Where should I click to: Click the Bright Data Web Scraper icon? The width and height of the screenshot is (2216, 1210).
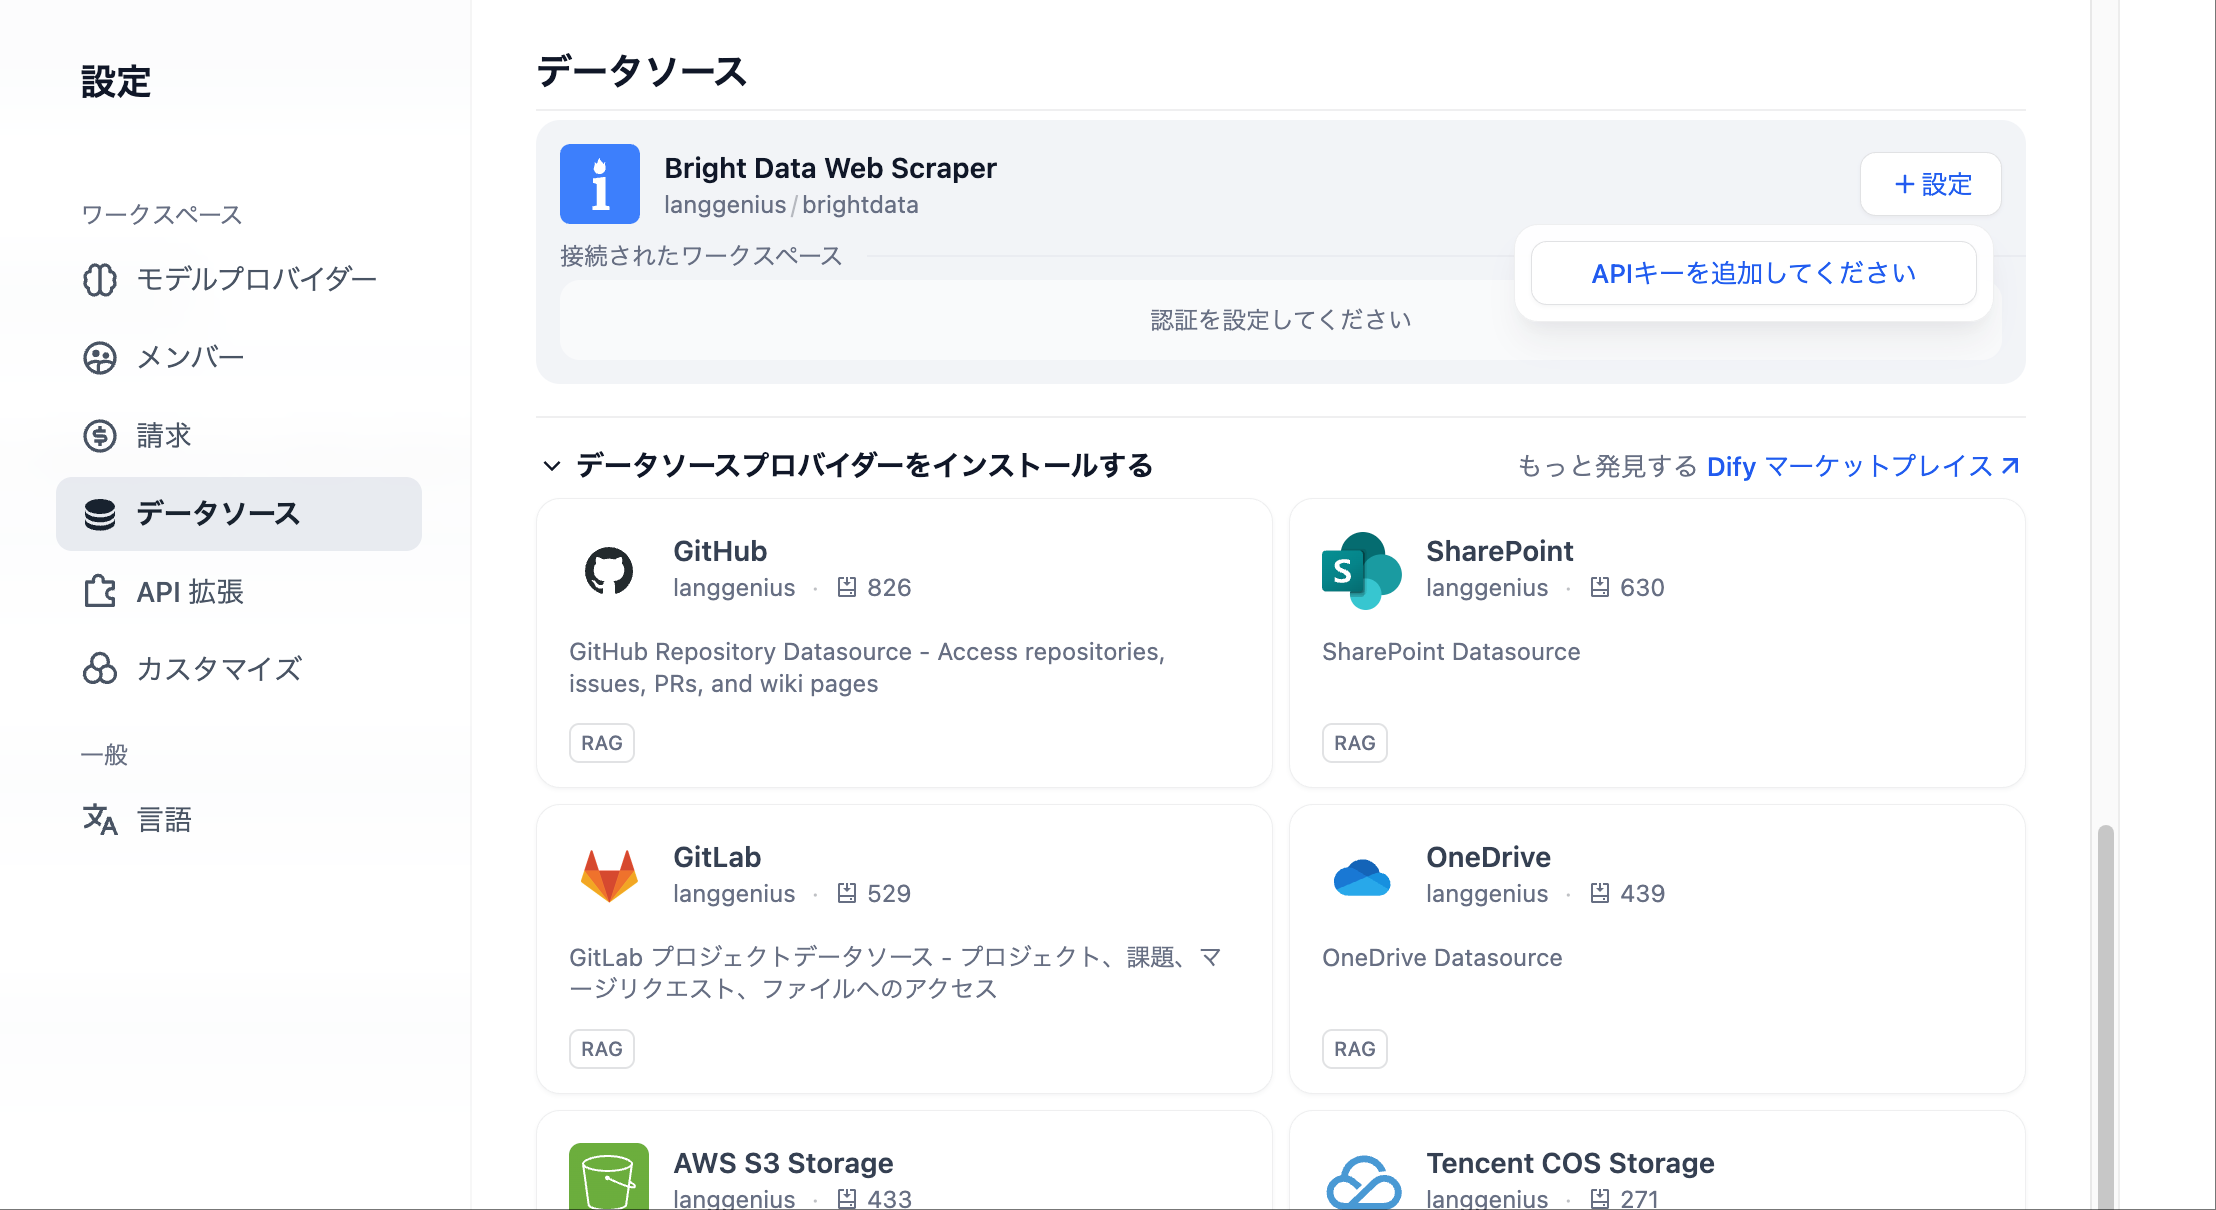pyautogui.click(x=599, y=184)
